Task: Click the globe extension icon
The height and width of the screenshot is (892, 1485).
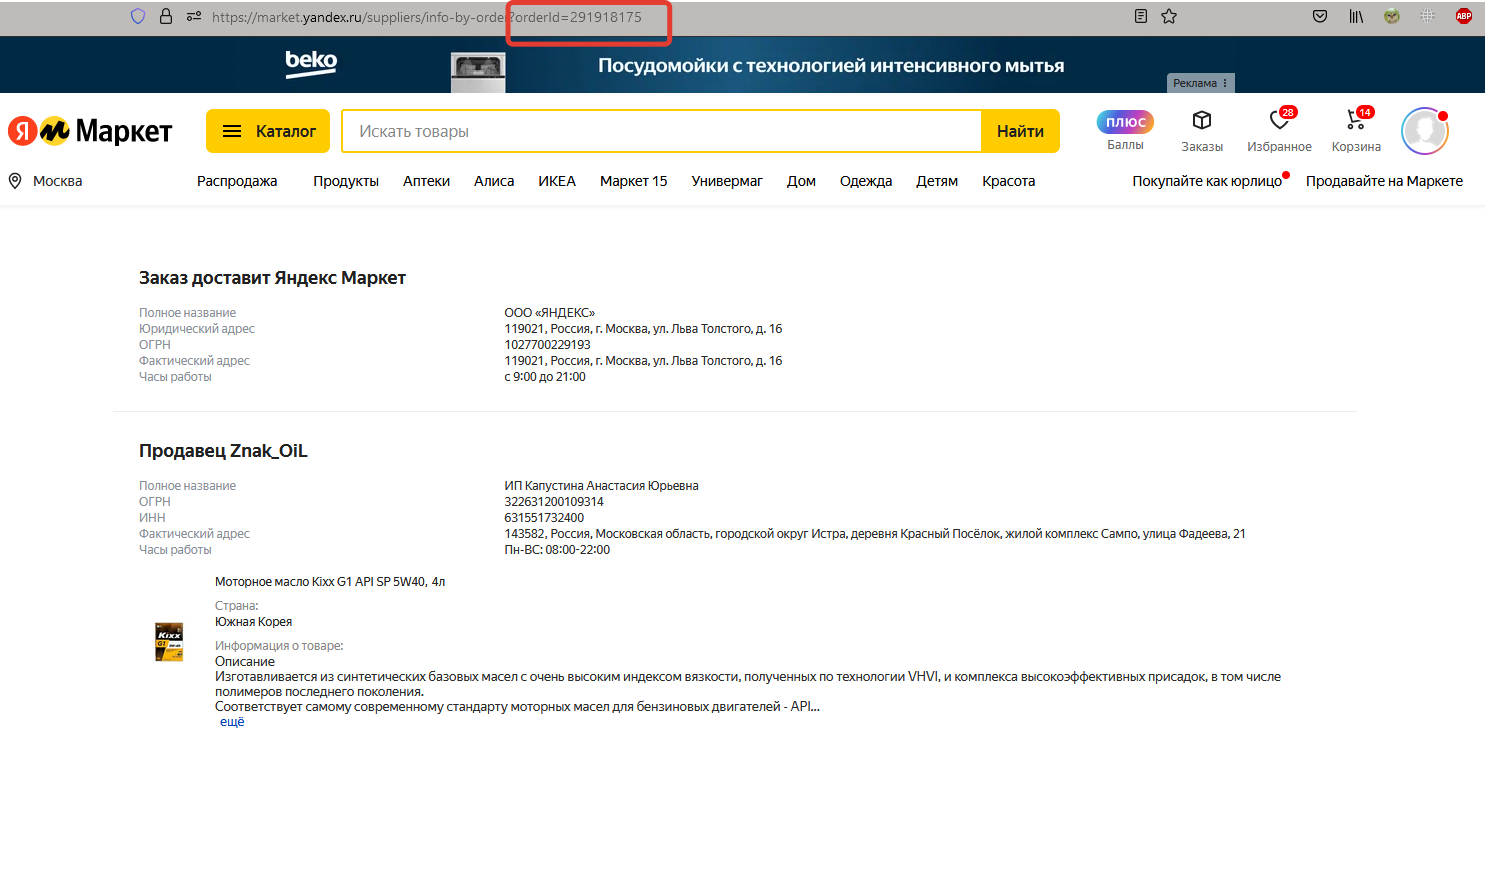Action: 1428,16
